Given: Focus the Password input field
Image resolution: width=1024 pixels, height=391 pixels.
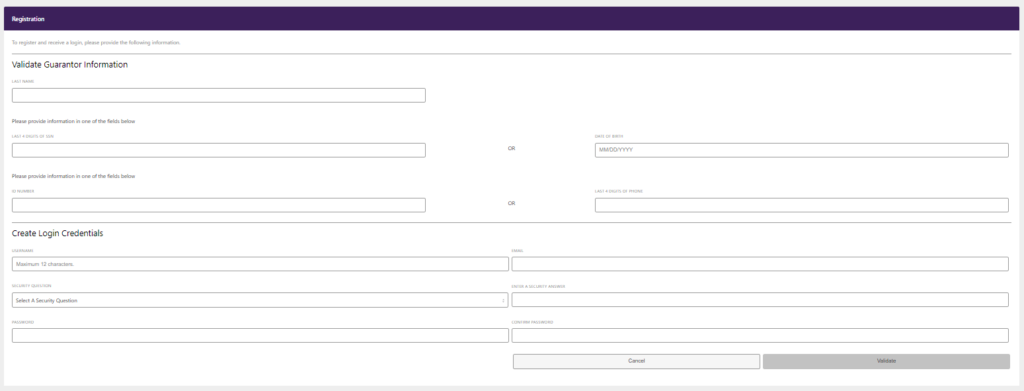Looking at the screenshot, I should coord(260,336).
